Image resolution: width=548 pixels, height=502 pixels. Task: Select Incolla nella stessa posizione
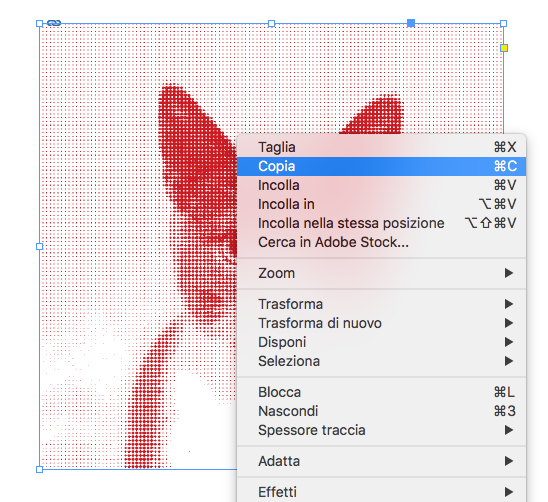click(381, 223)
